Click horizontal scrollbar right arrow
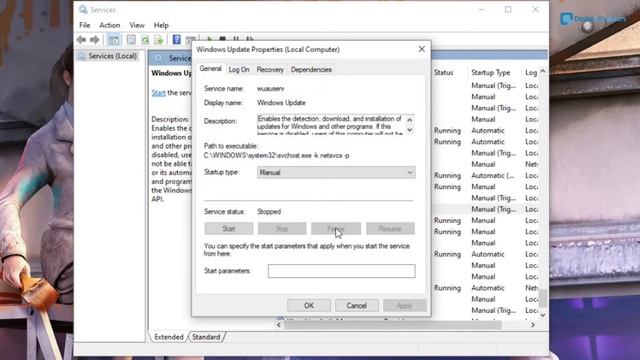The height and width of the screenshot is (360, 640). click(x=533, y=325)
